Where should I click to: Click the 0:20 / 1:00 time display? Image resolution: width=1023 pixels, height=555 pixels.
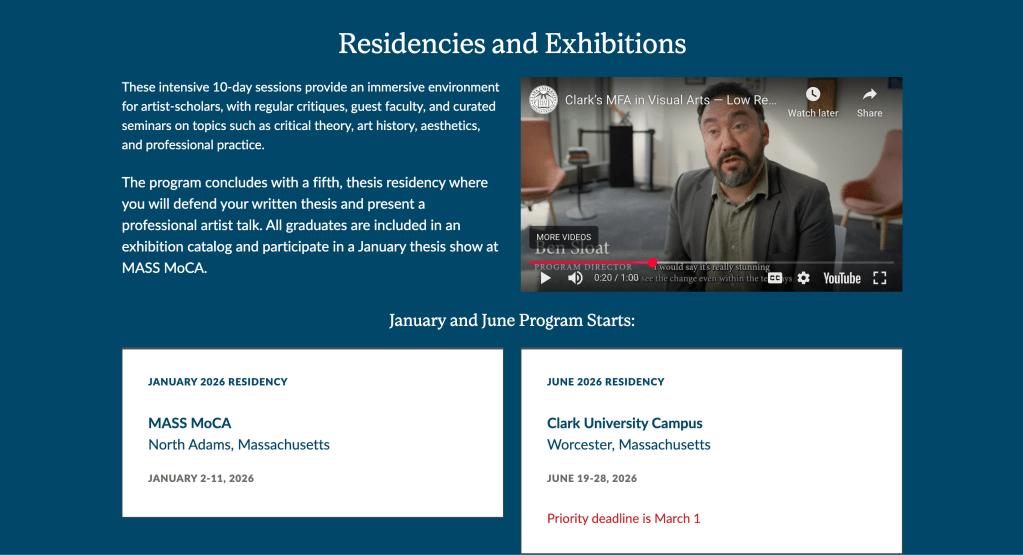pos(615,278)
